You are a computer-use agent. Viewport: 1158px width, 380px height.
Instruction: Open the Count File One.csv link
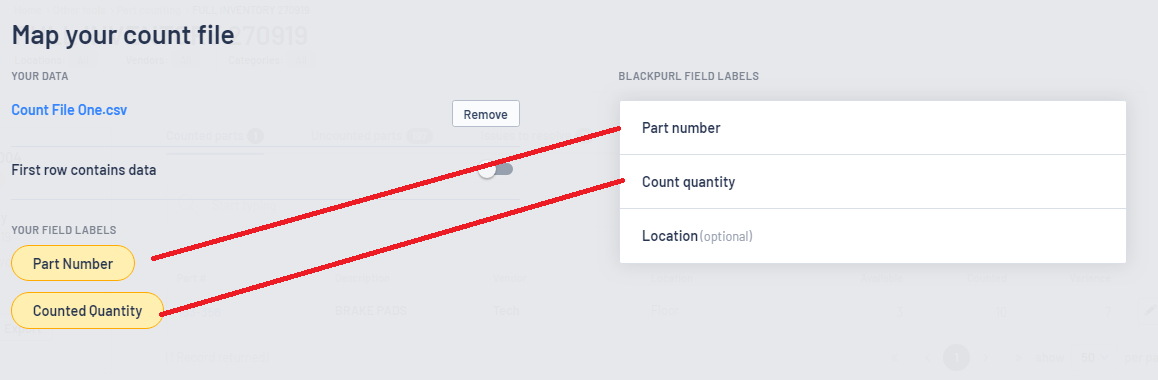[69, 110]
